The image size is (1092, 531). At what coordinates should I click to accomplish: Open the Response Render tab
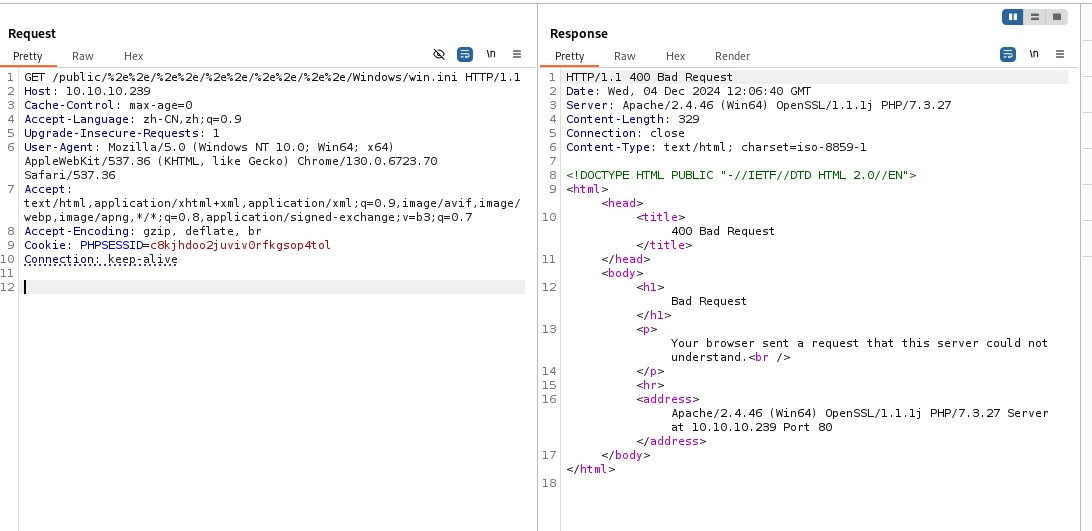pyautogui.click(x=733, y=56)
